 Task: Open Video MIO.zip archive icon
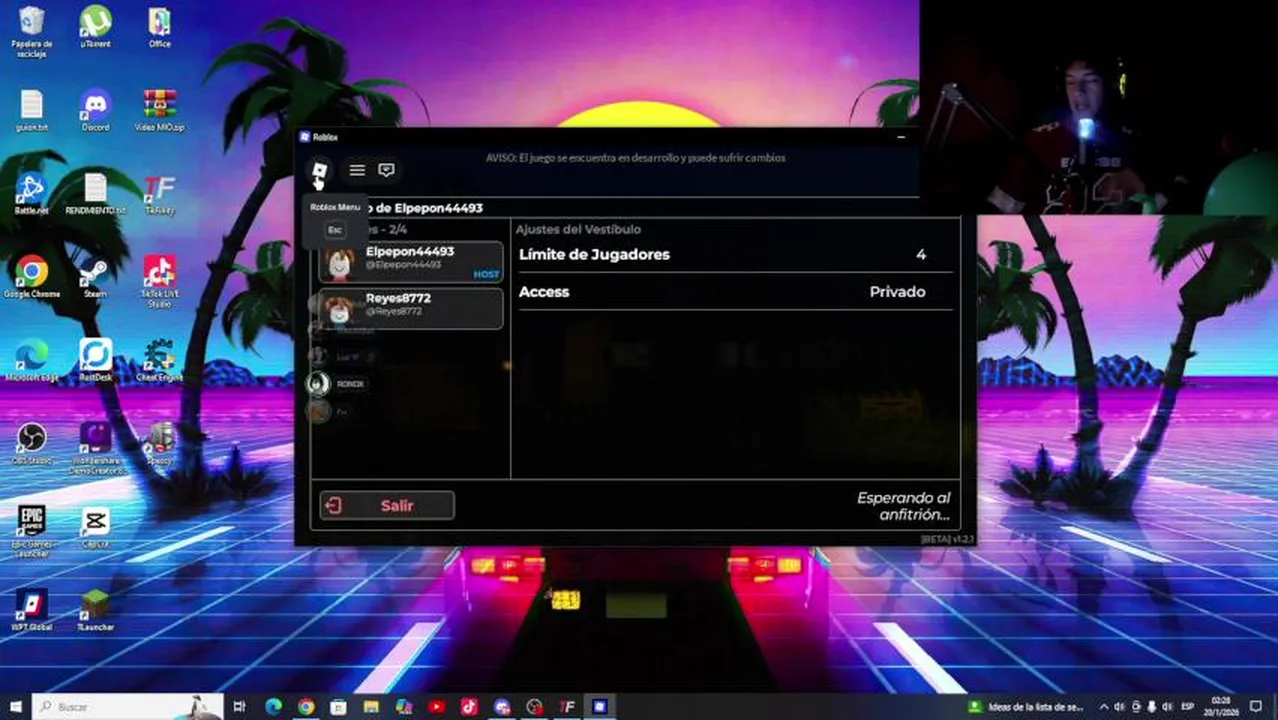[x=159, y=111]
